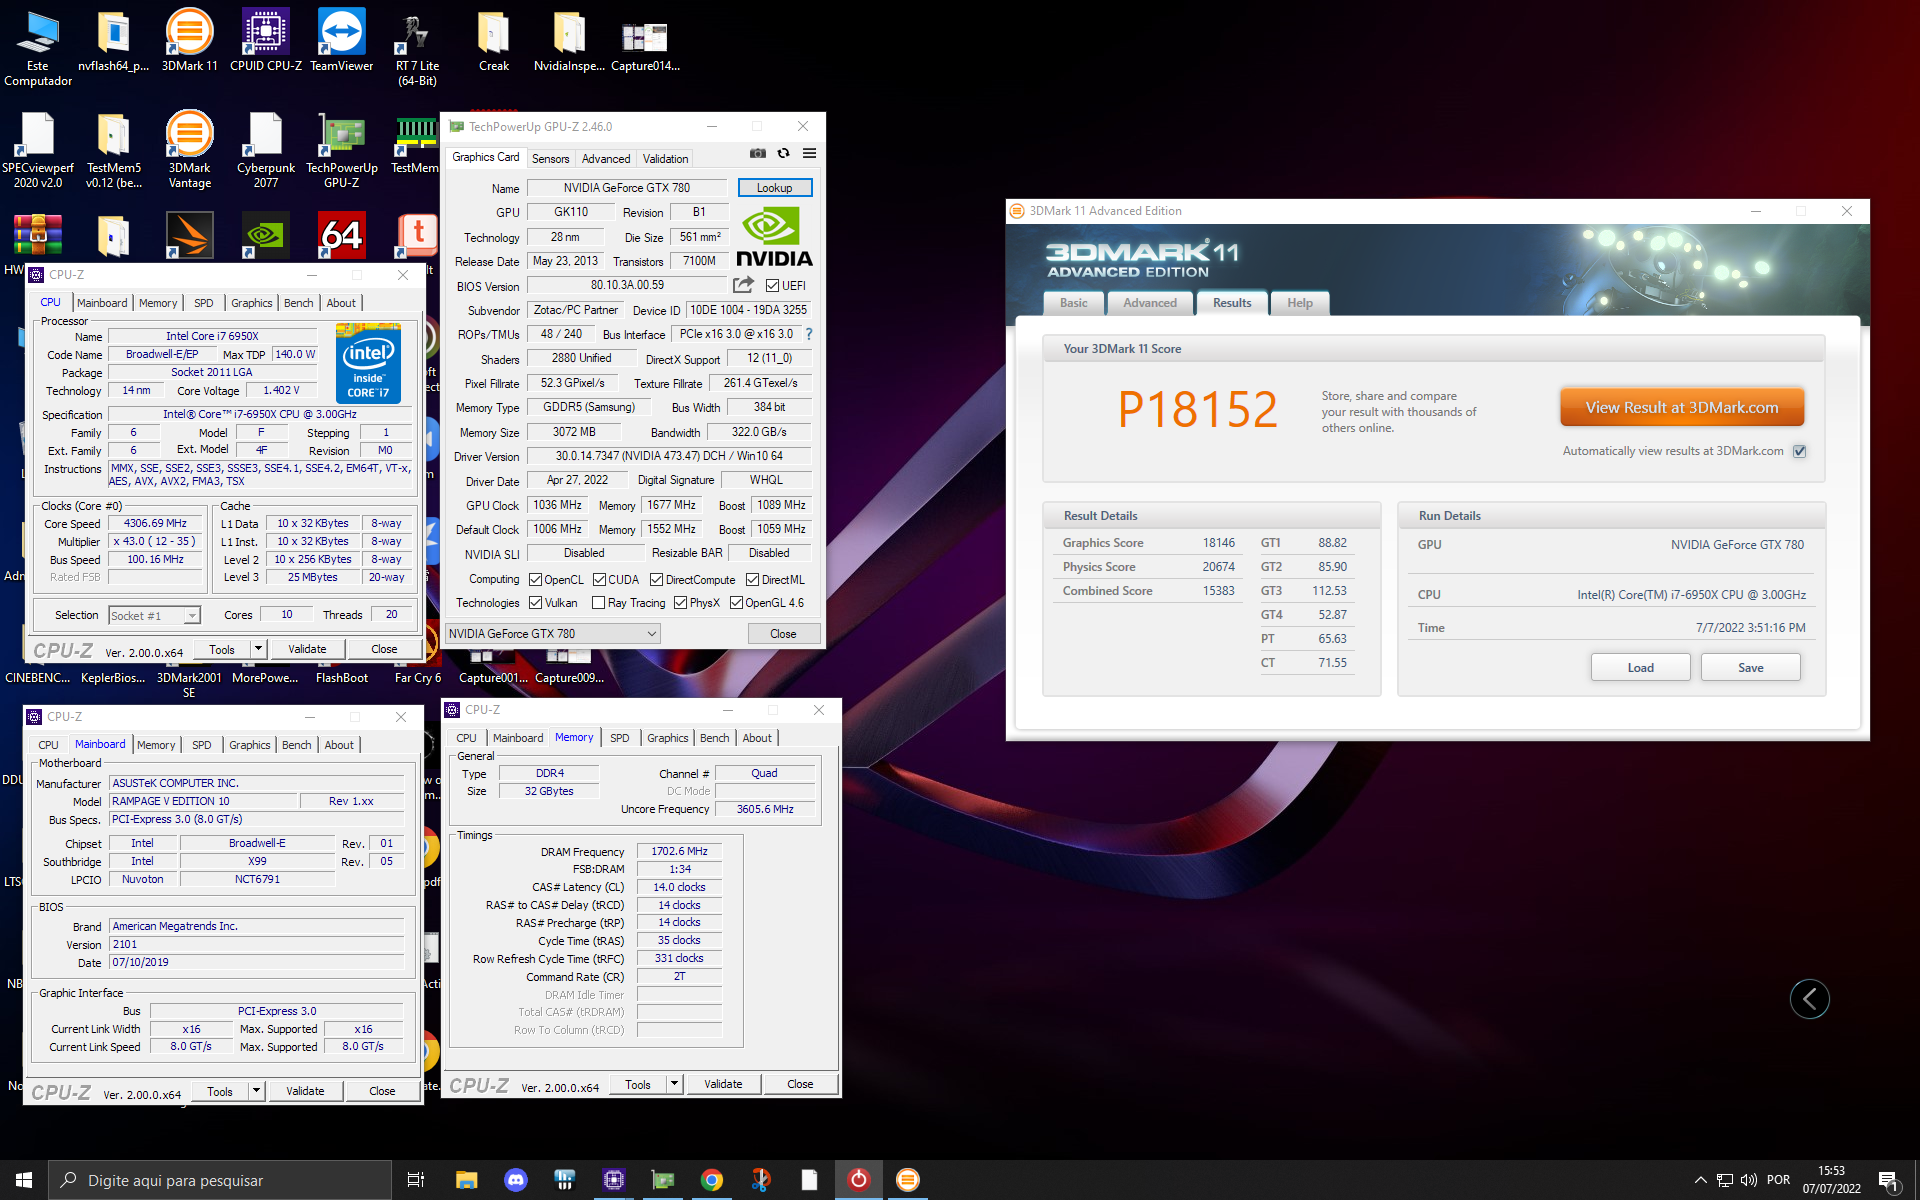
Task: Click the back arrow circle on desktop
Action: tap(1809, 998)
